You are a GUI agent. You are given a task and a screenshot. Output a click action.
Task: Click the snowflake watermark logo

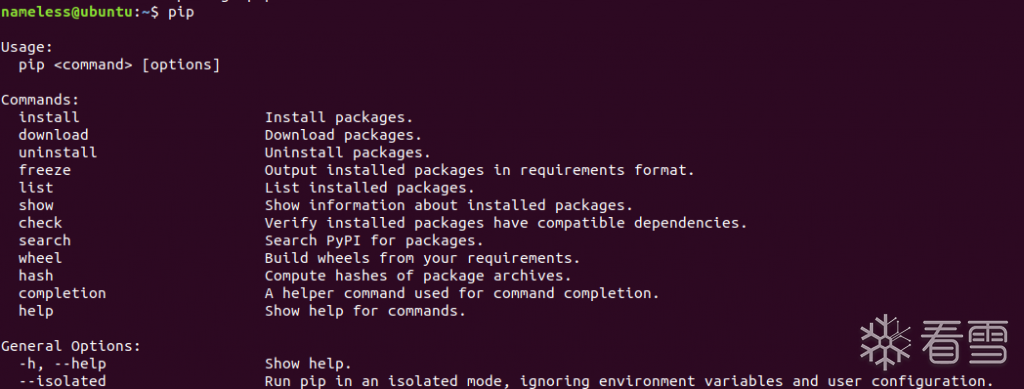886,343
